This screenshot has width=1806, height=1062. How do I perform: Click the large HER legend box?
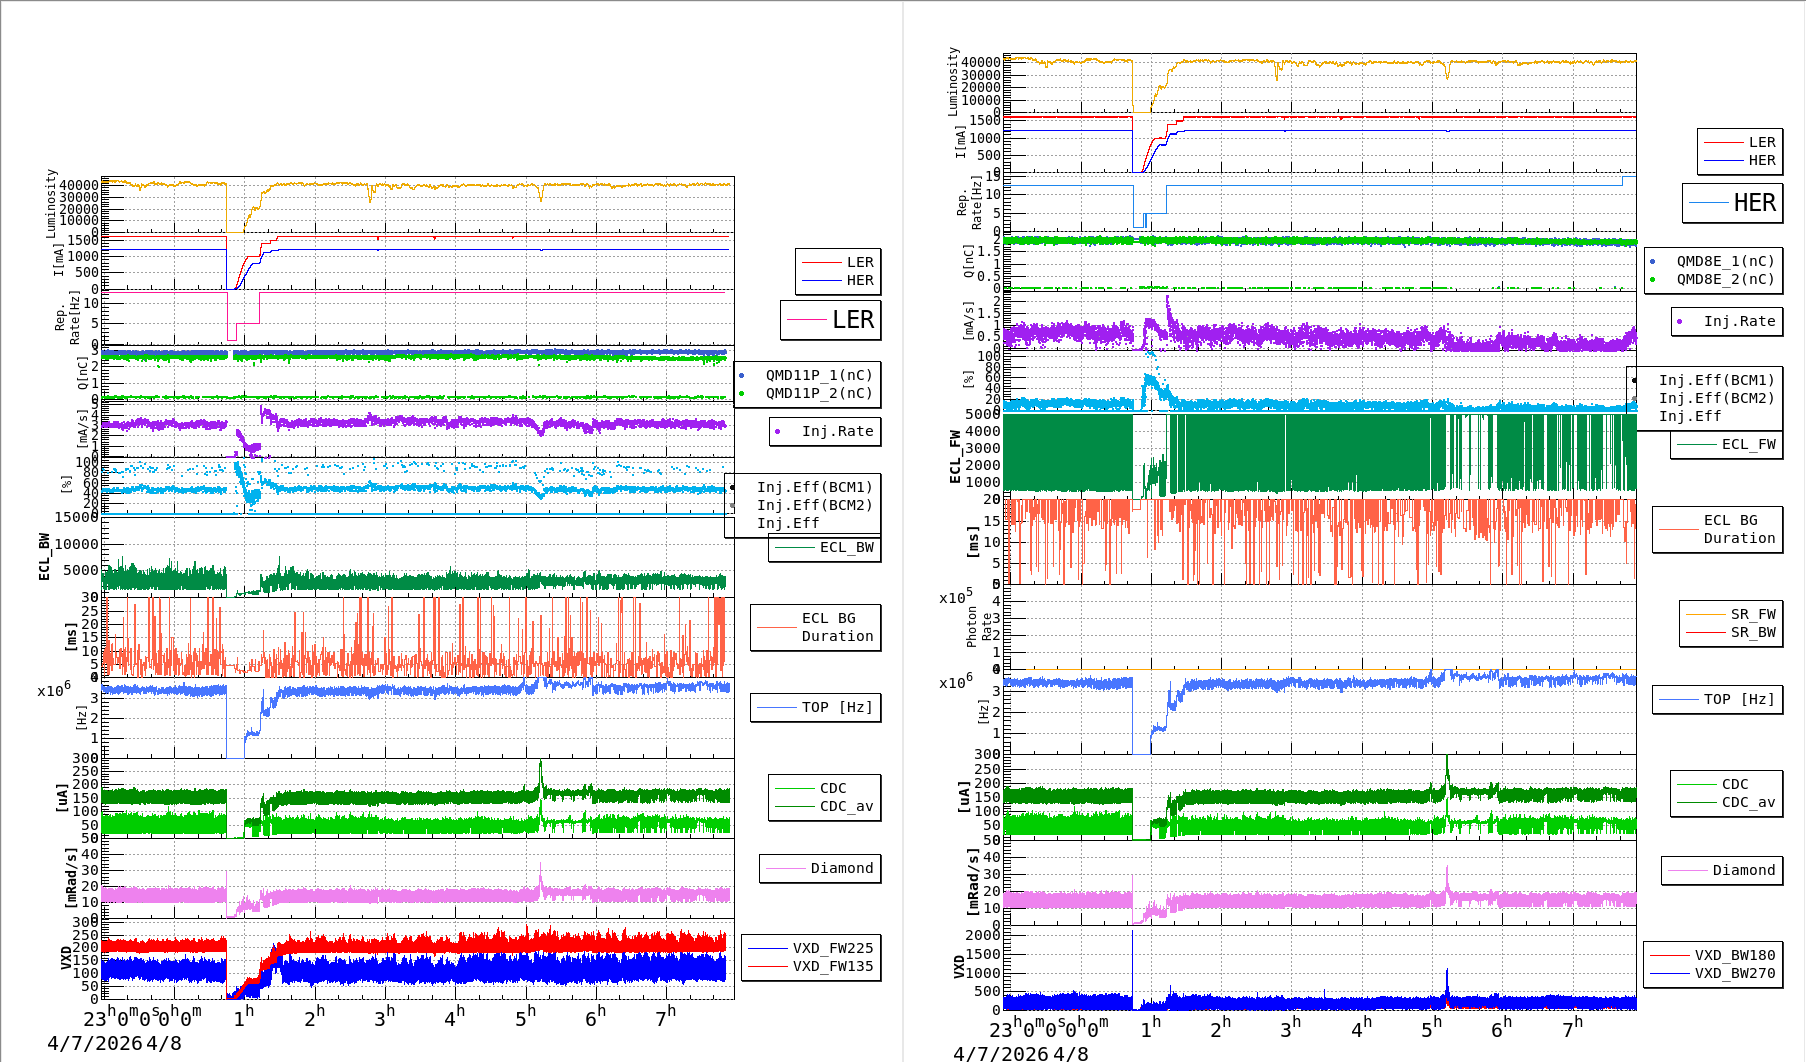1732,203
